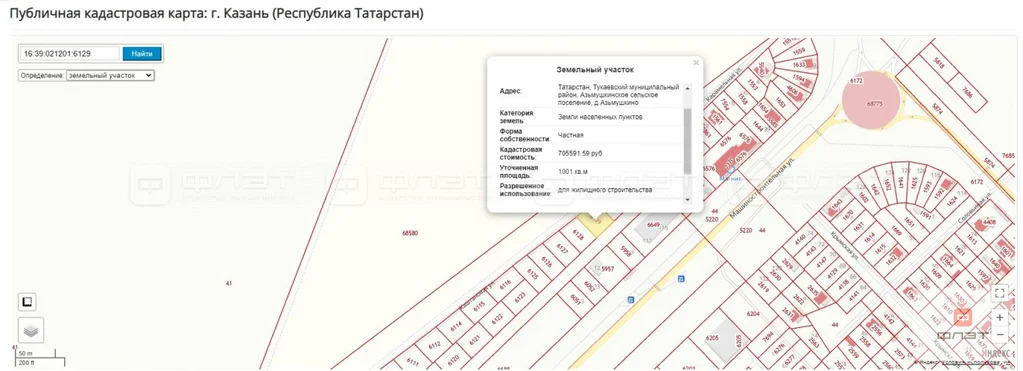The height and width of the screenshot is (371, 1023).
Task: Click the cadastral number search field
Action: [70, 53]
